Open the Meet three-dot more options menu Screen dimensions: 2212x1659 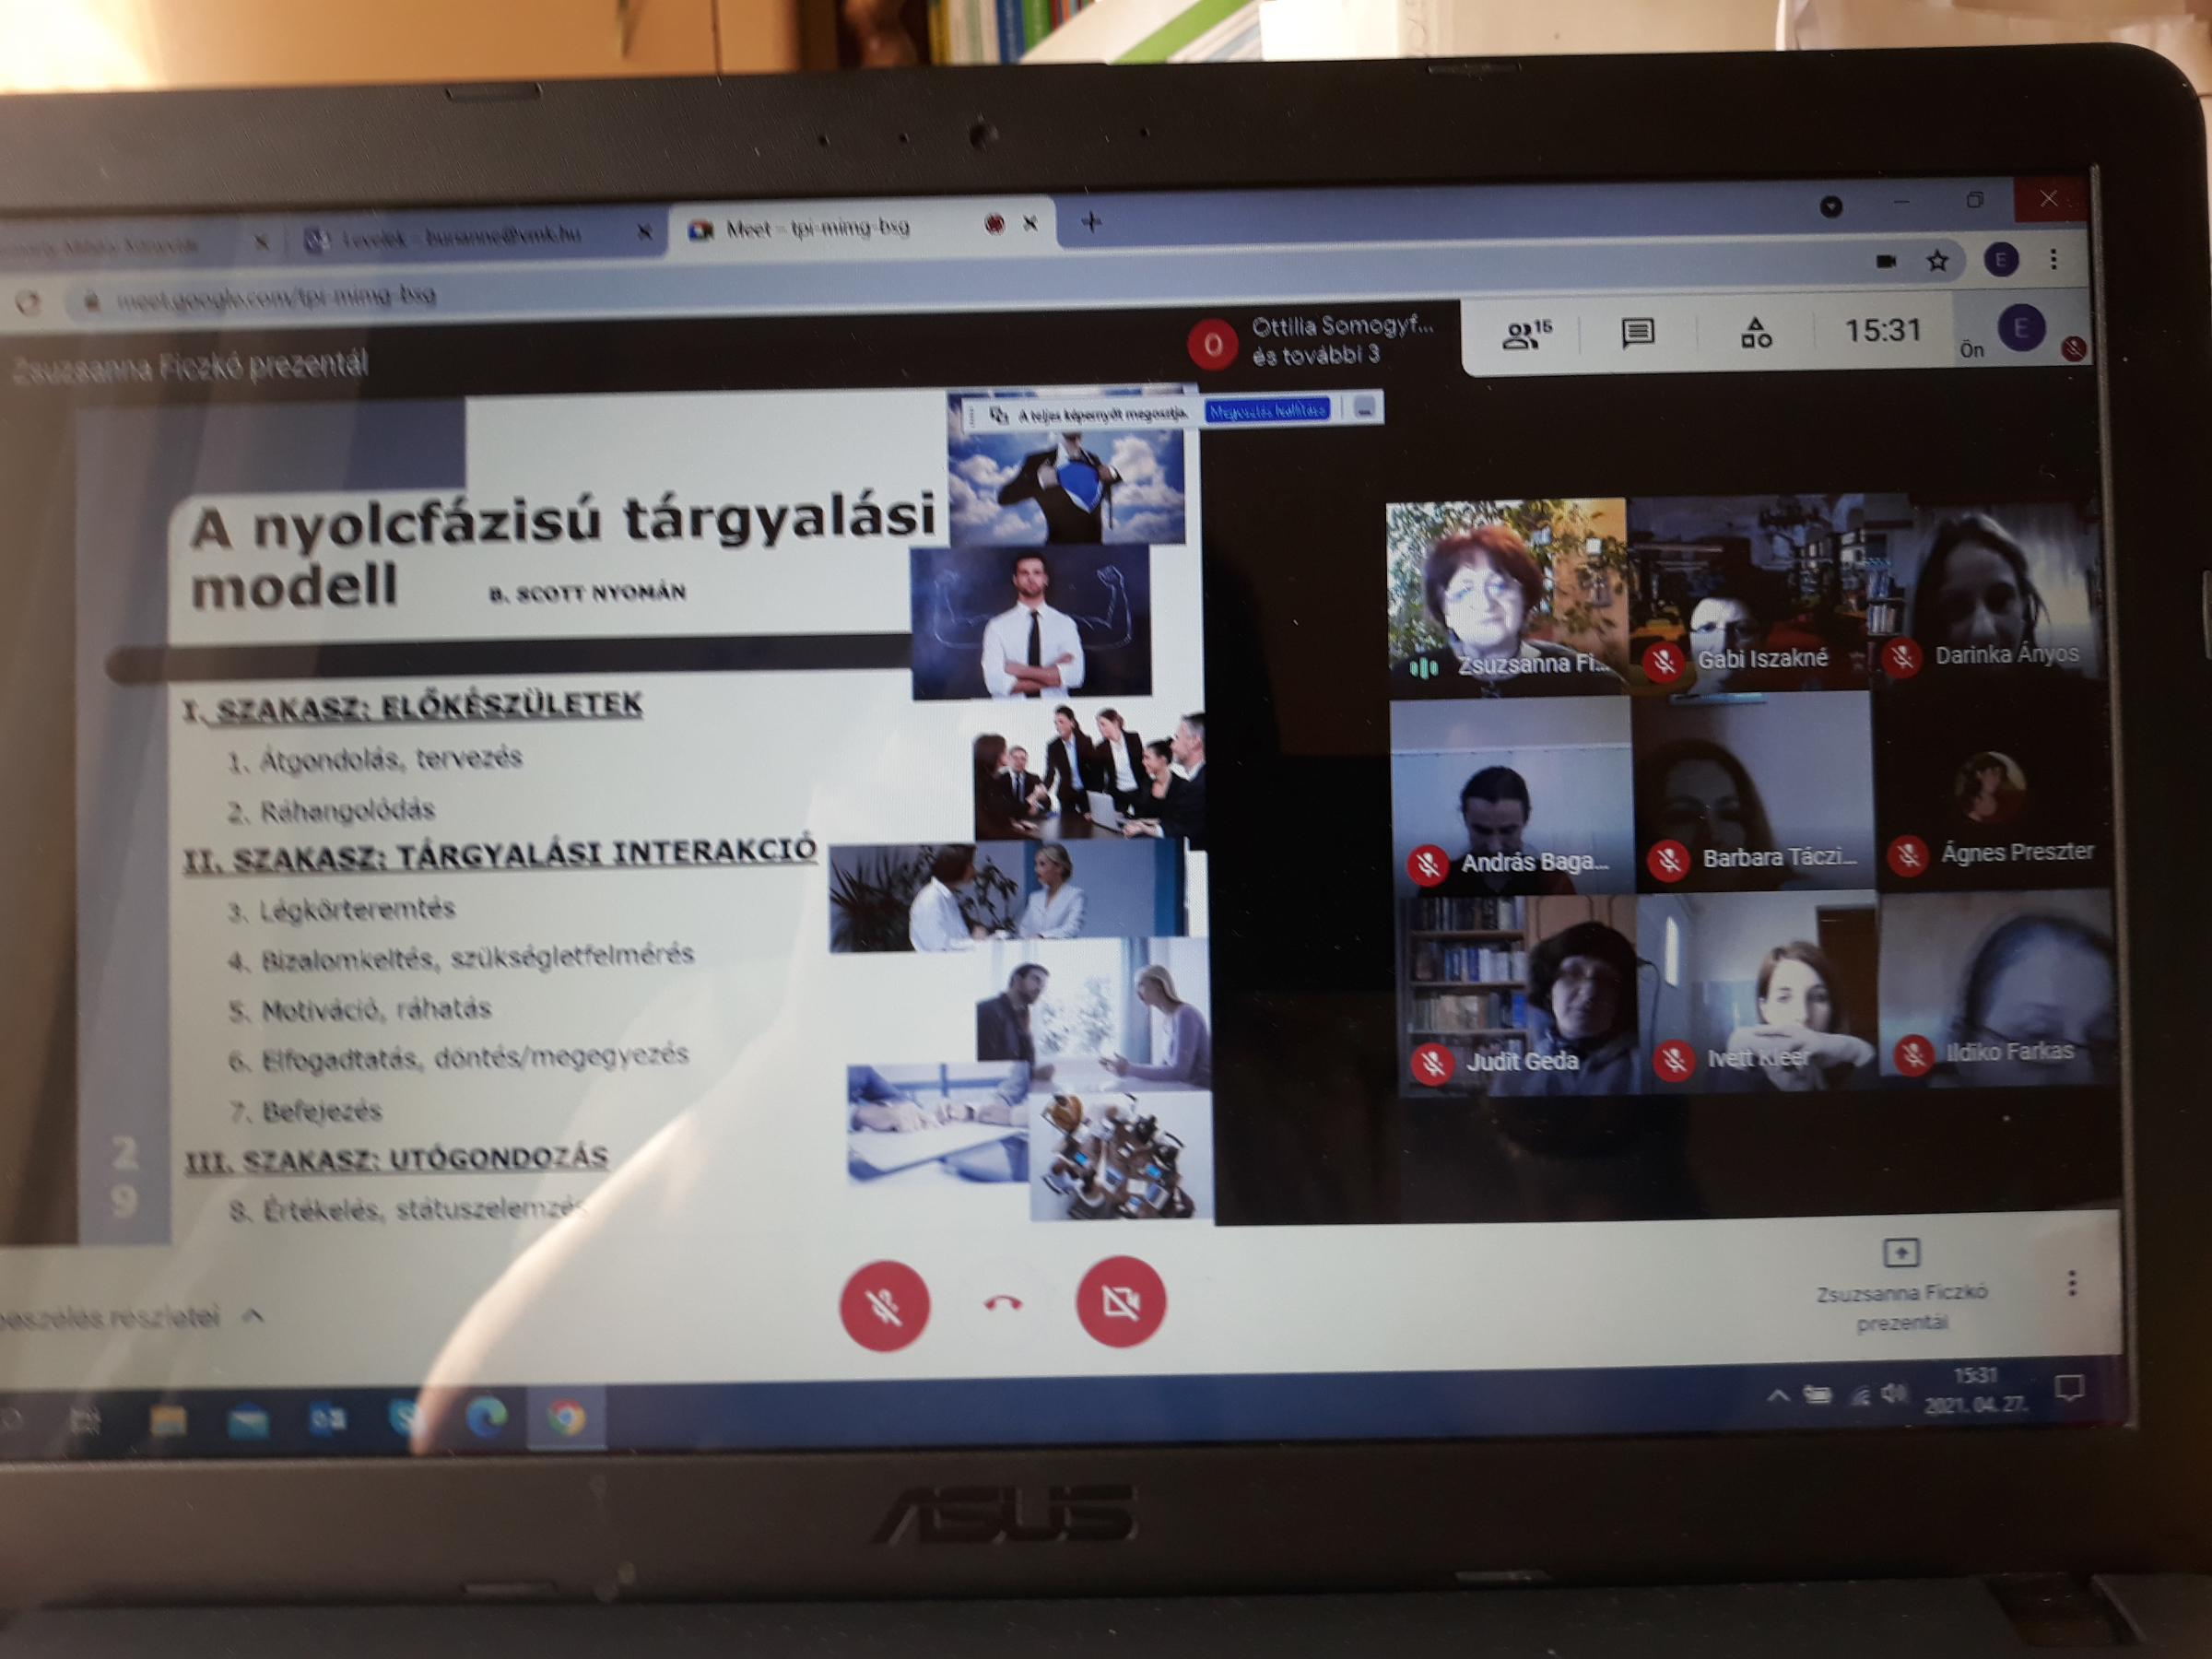coord(2071,1283)
